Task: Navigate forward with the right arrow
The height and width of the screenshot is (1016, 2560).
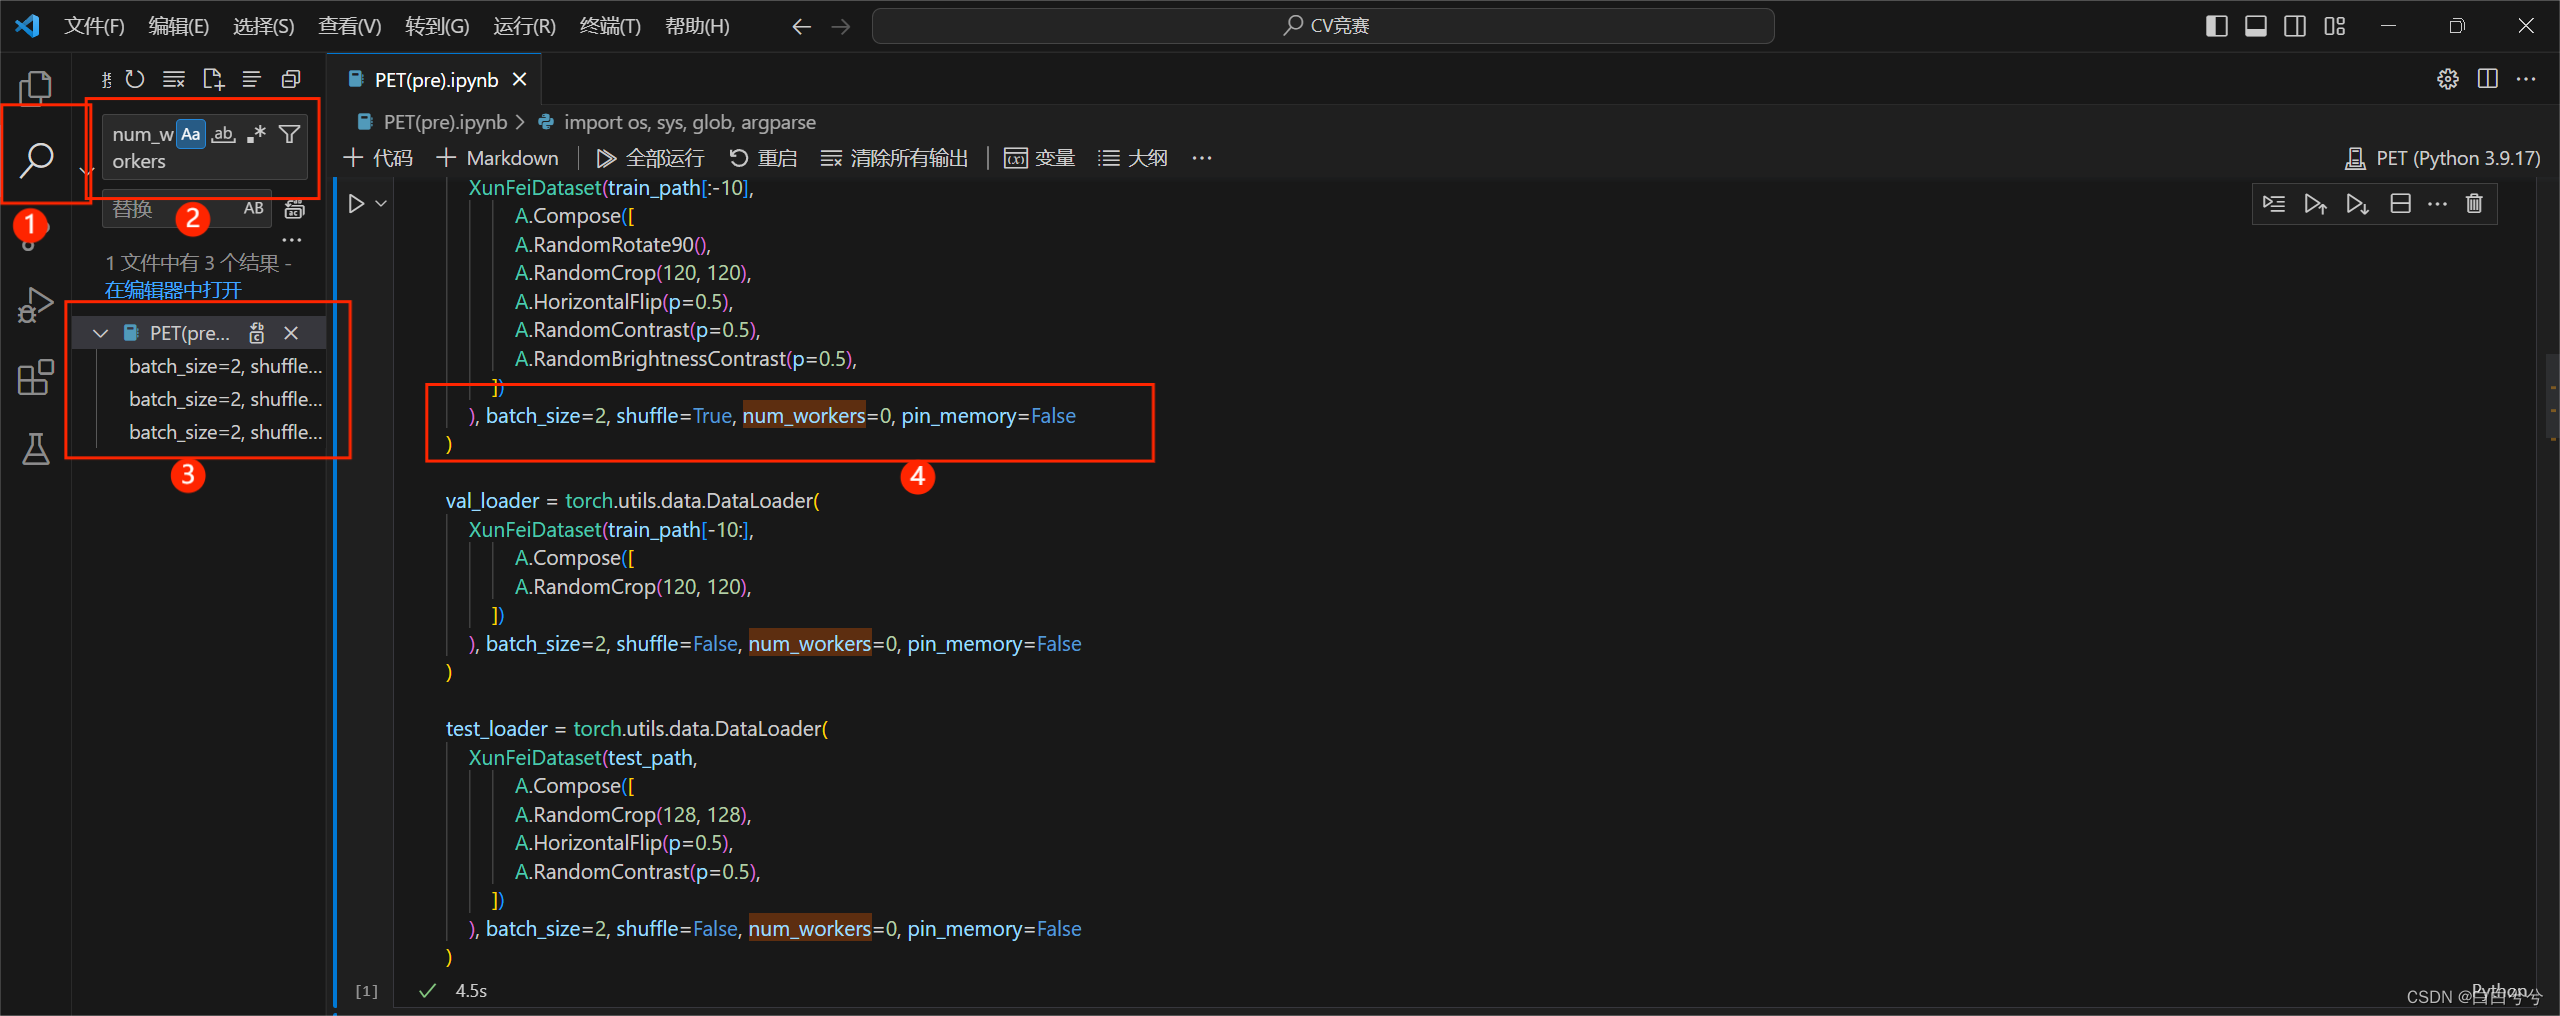Action: click(x=841, y=27)
